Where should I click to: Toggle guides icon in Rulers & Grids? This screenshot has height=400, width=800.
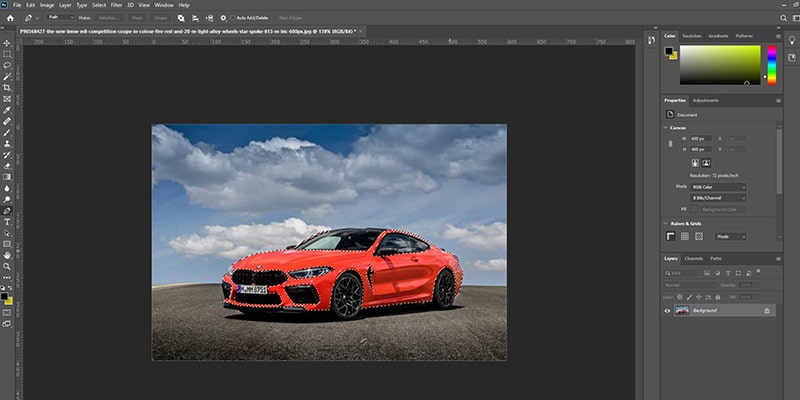click(699, 236)
